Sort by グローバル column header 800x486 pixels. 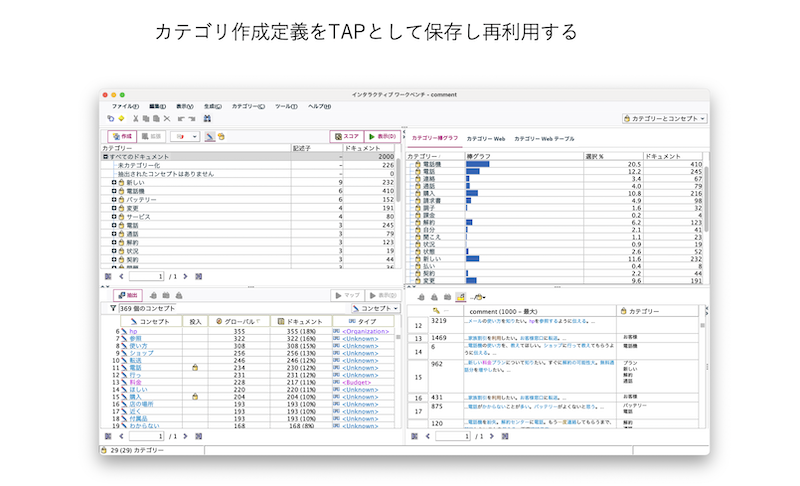pos(239,321)
